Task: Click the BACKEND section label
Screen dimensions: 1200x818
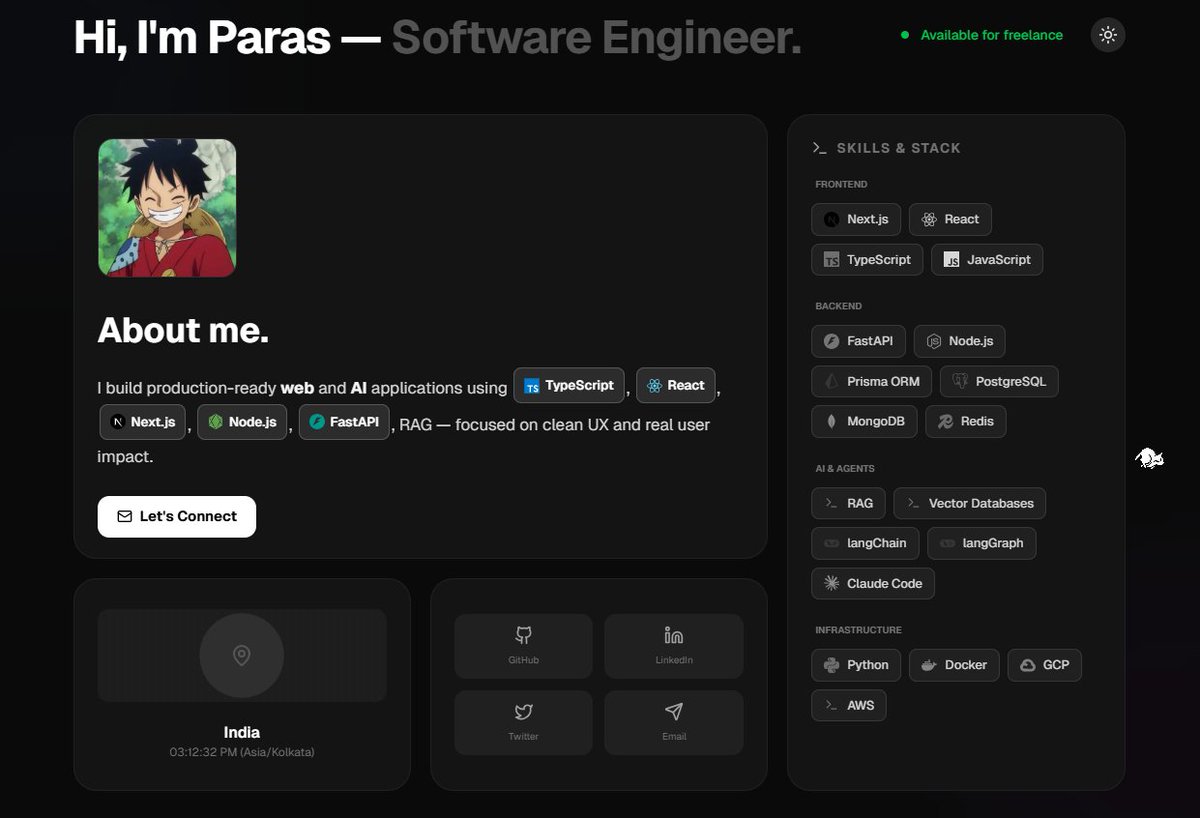Action: point(838,307)
